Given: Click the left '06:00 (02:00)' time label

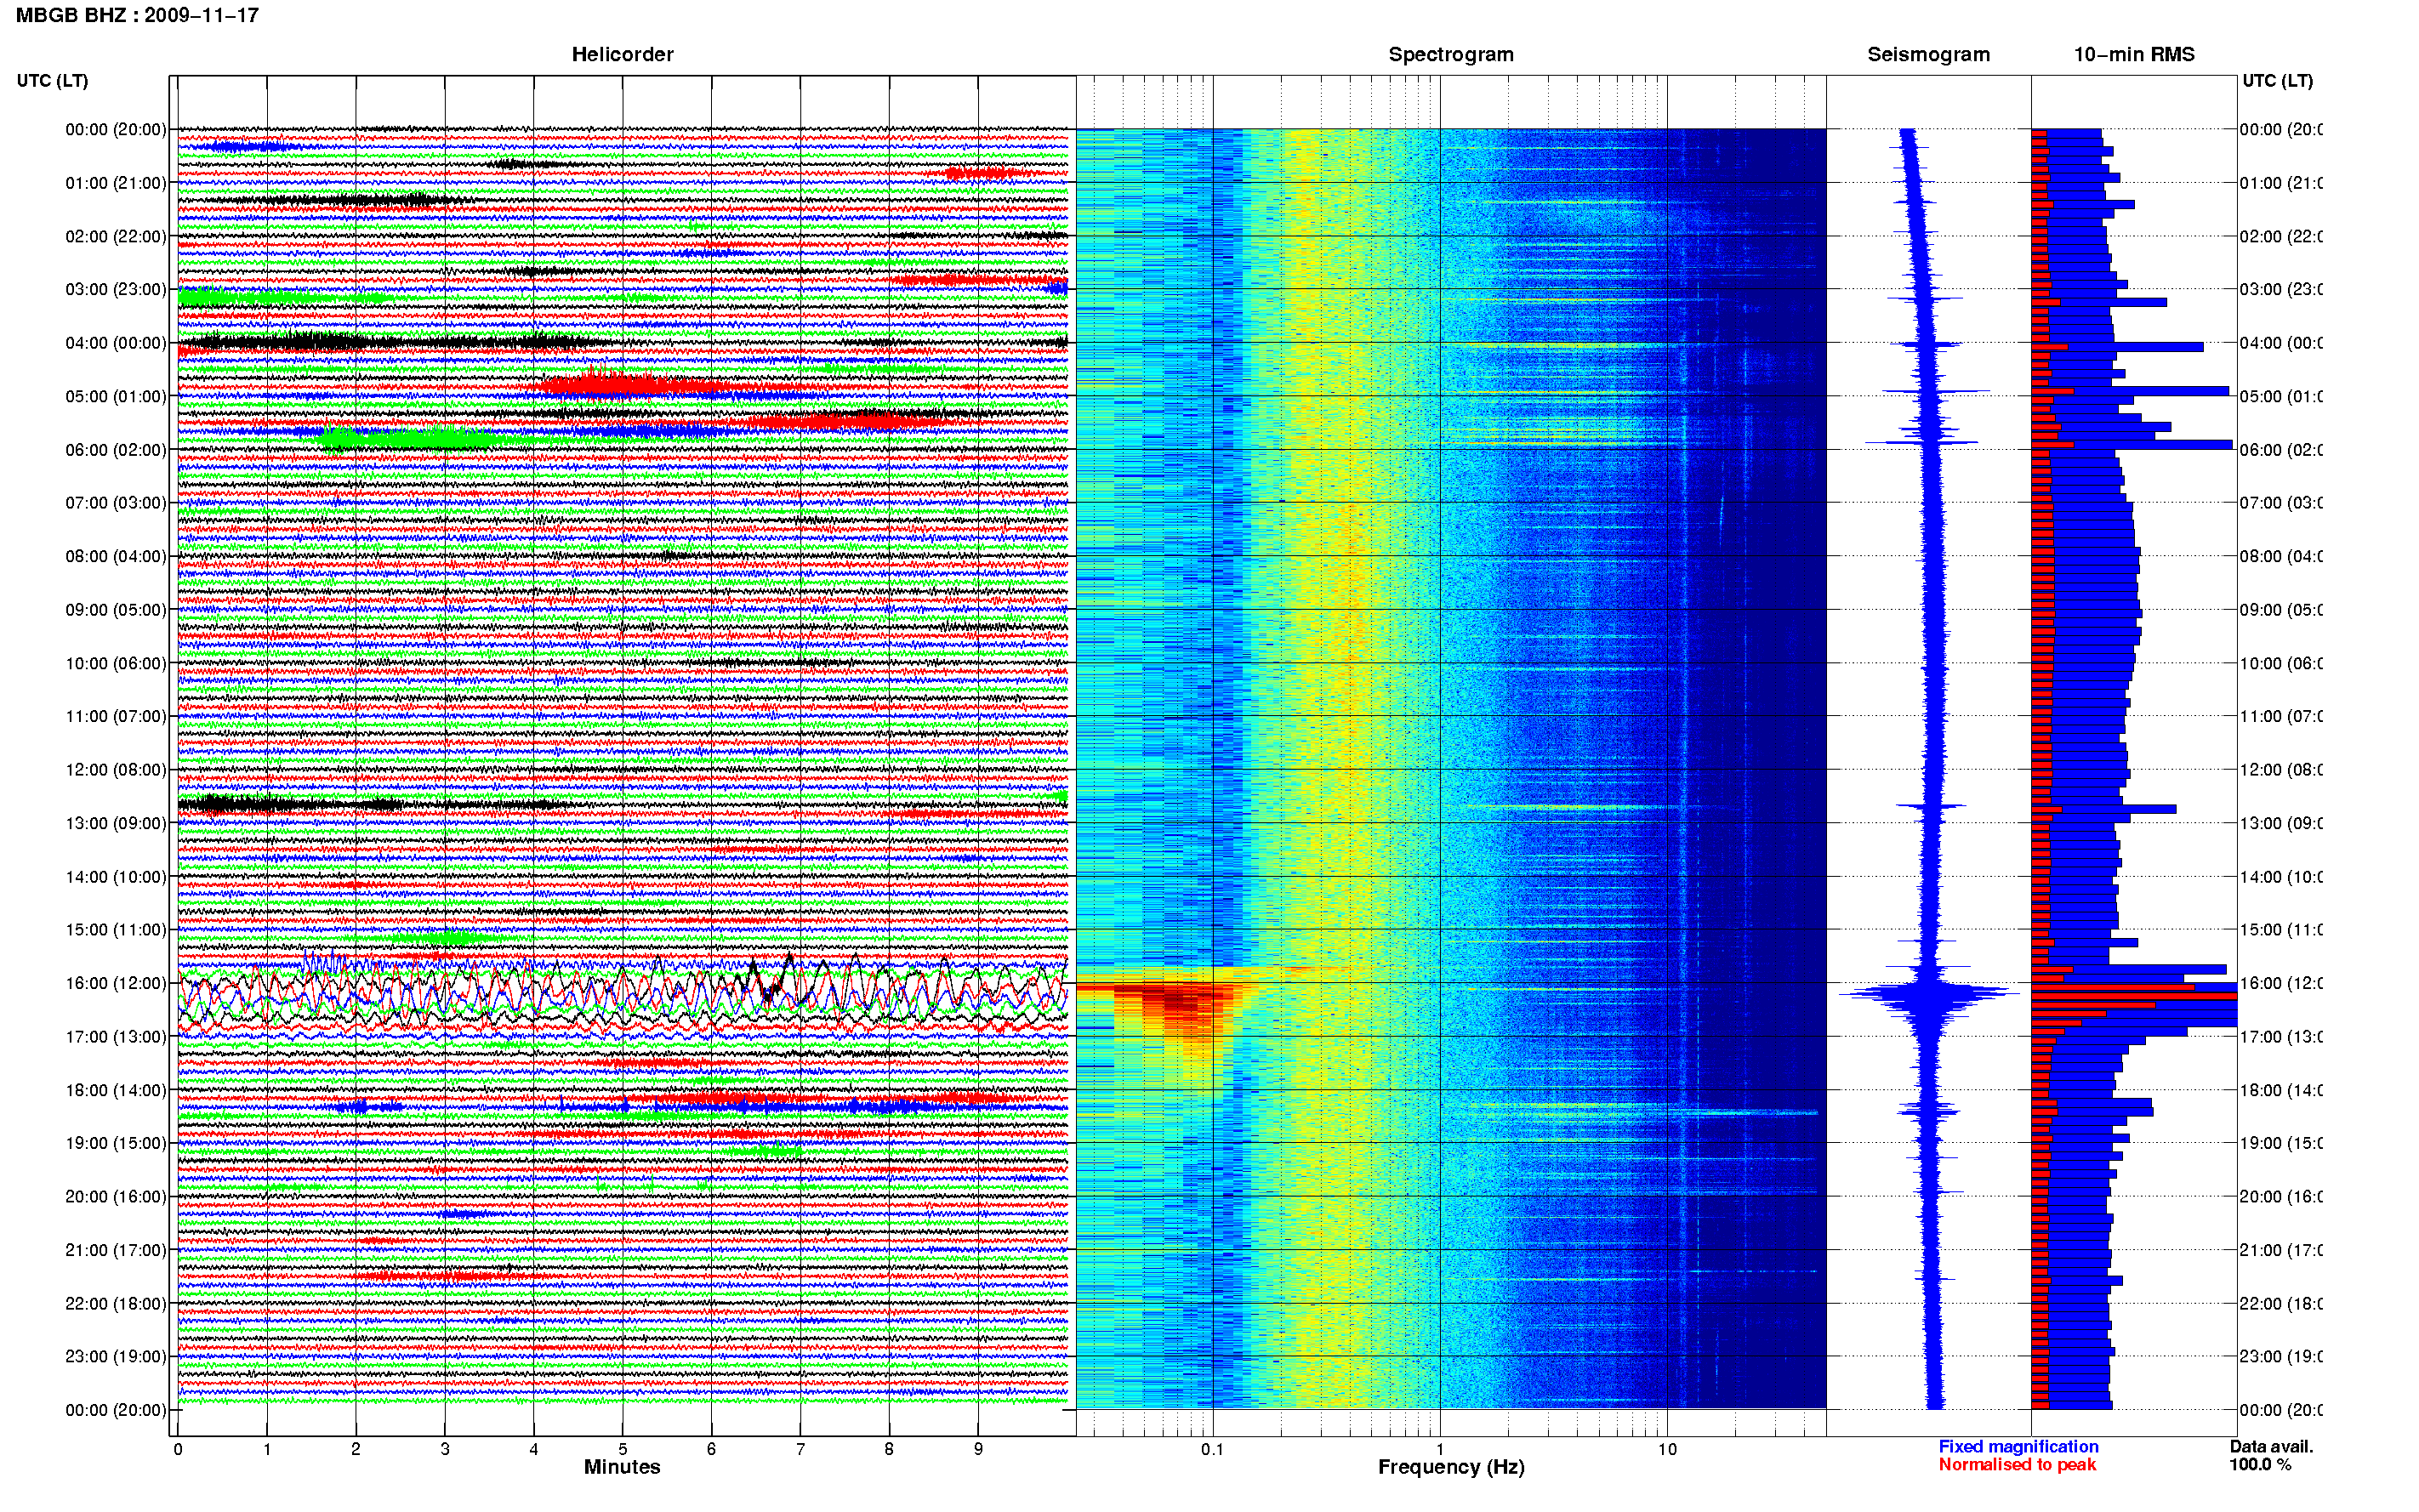Looking at the screenshot, I should pyautogui.click(x=116, y=450).
